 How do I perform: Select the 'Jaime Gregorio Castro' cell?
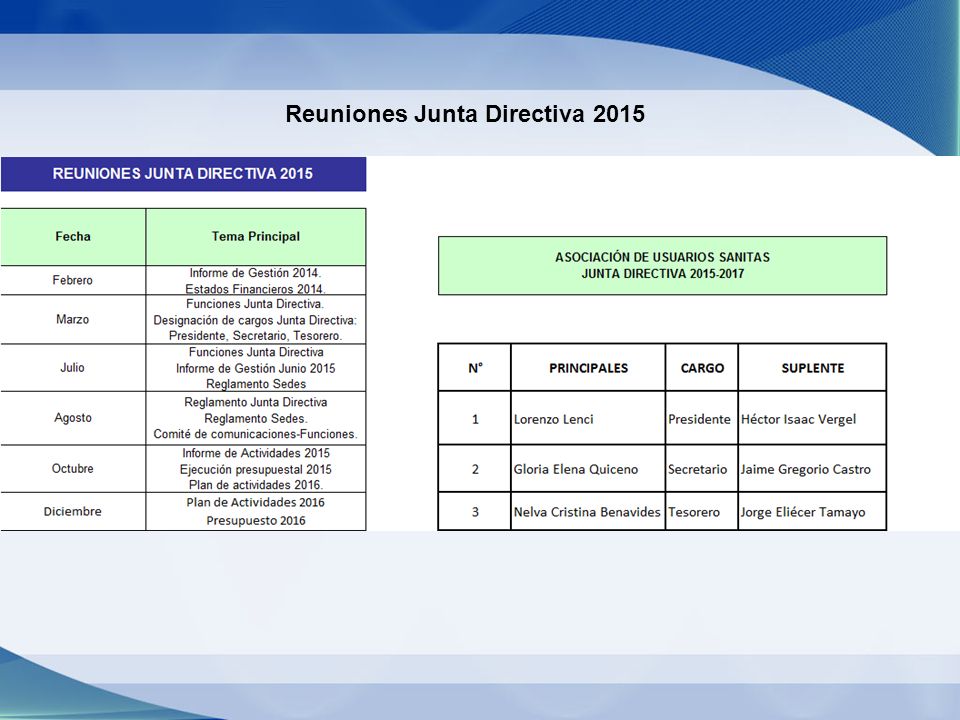812,470
